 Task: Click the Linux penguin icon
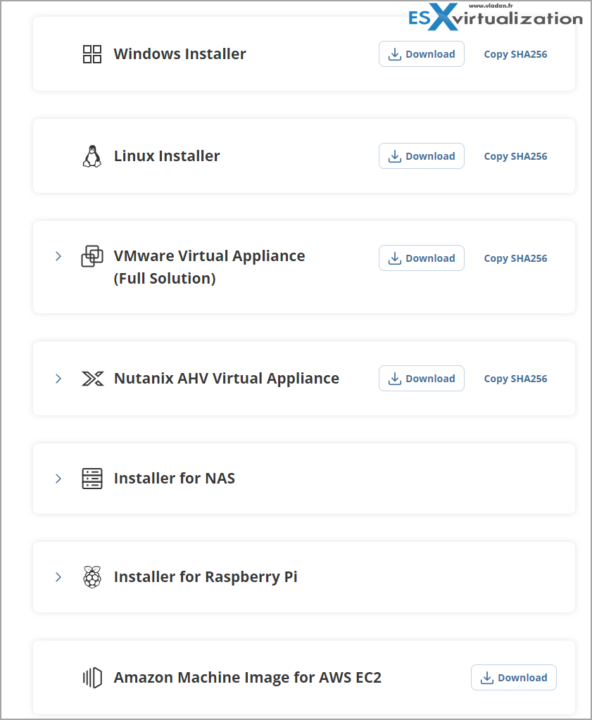92,156
